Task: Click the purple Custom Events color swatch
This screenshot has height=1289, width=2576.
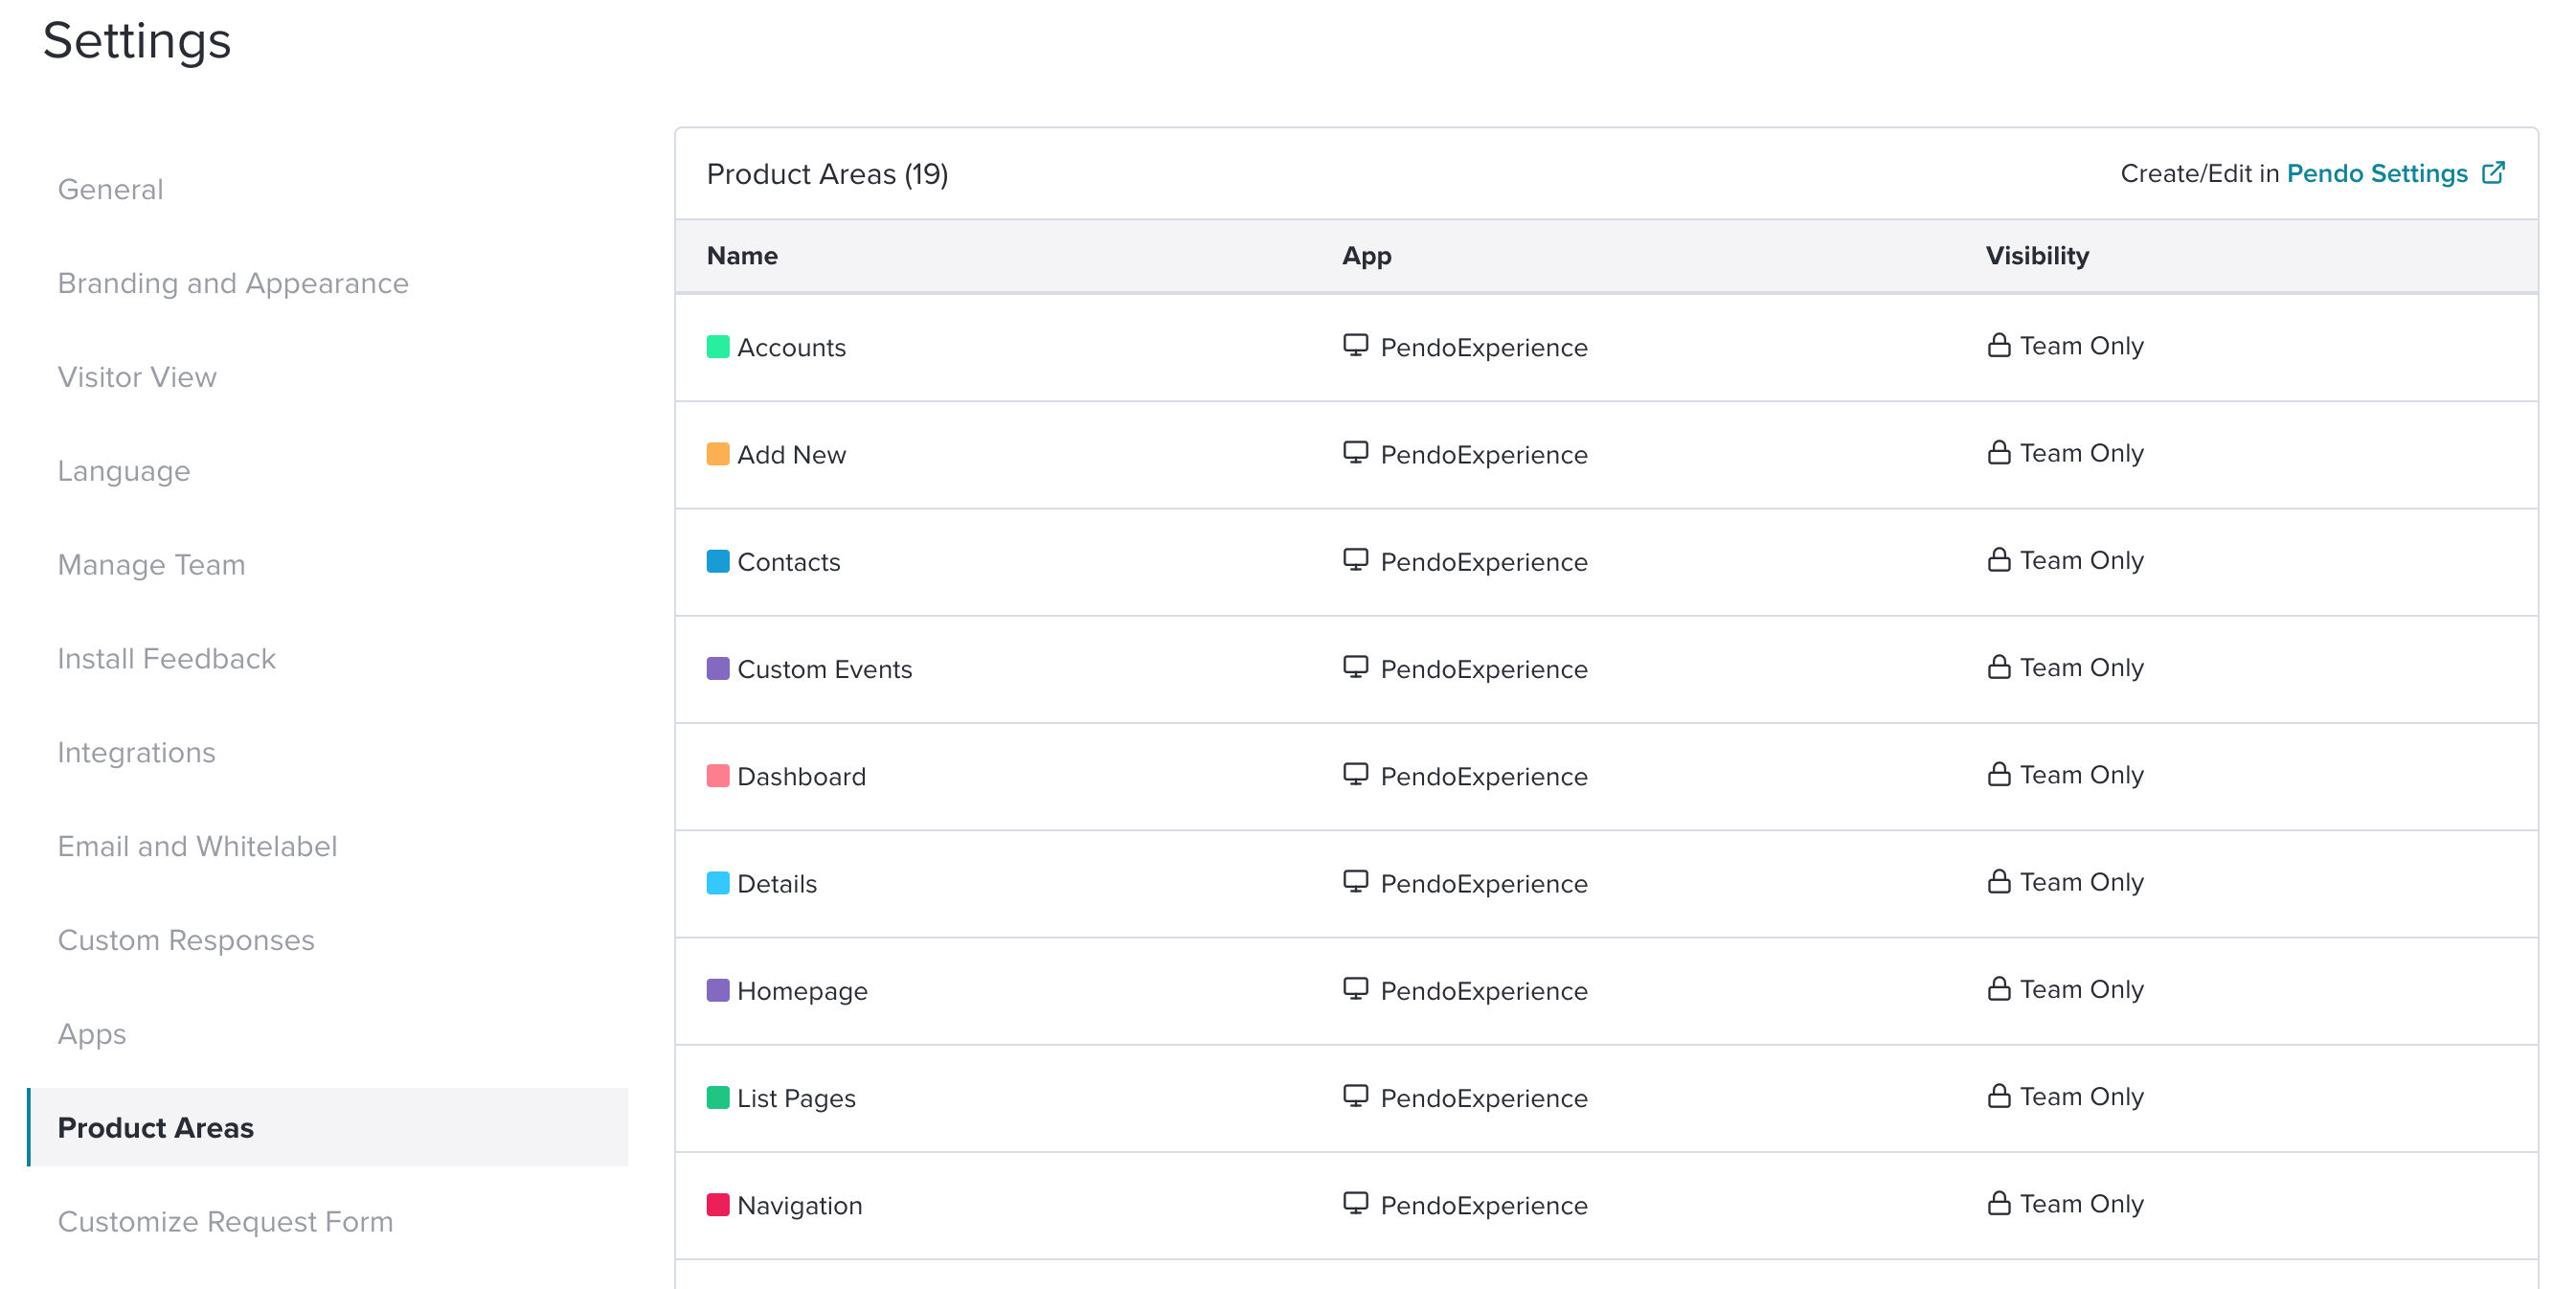Action: [x=718, y=668]
